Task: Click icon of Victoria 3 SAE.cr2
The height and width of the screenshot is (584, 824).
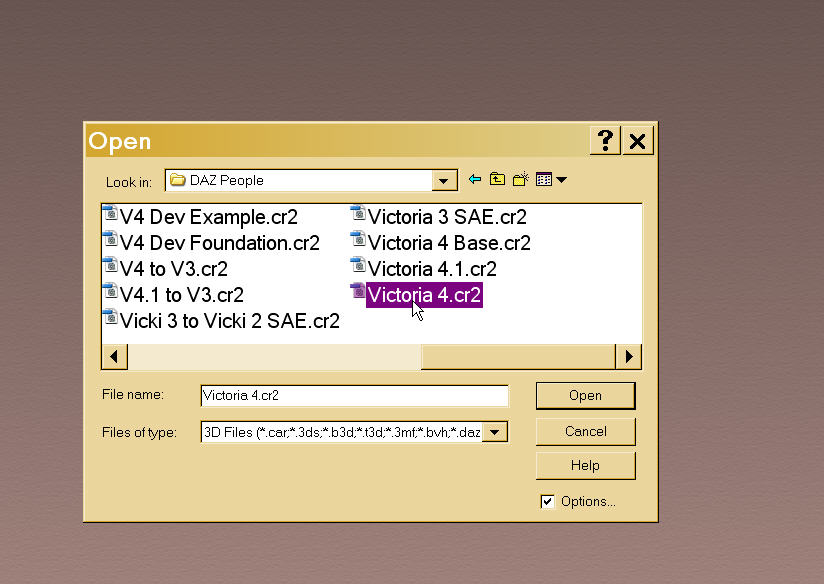Action: coord(358,214)
